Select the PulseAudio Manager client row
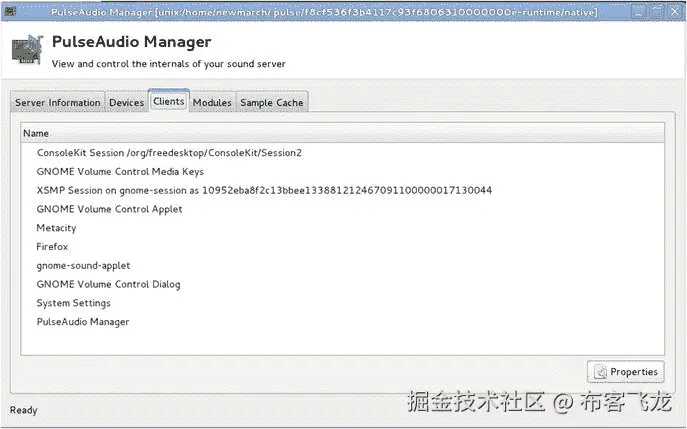Screen dimensions: 687x429 coord(342,322)
